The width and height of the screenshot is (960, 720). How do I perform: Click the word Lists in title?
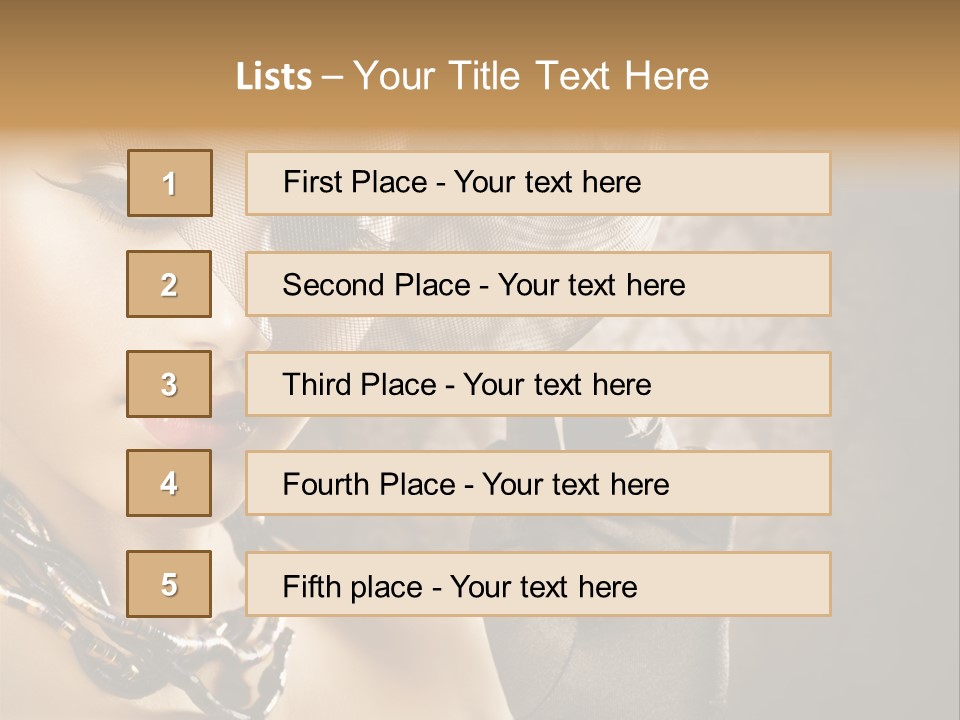pyautogui.click(x=274, y=77)
